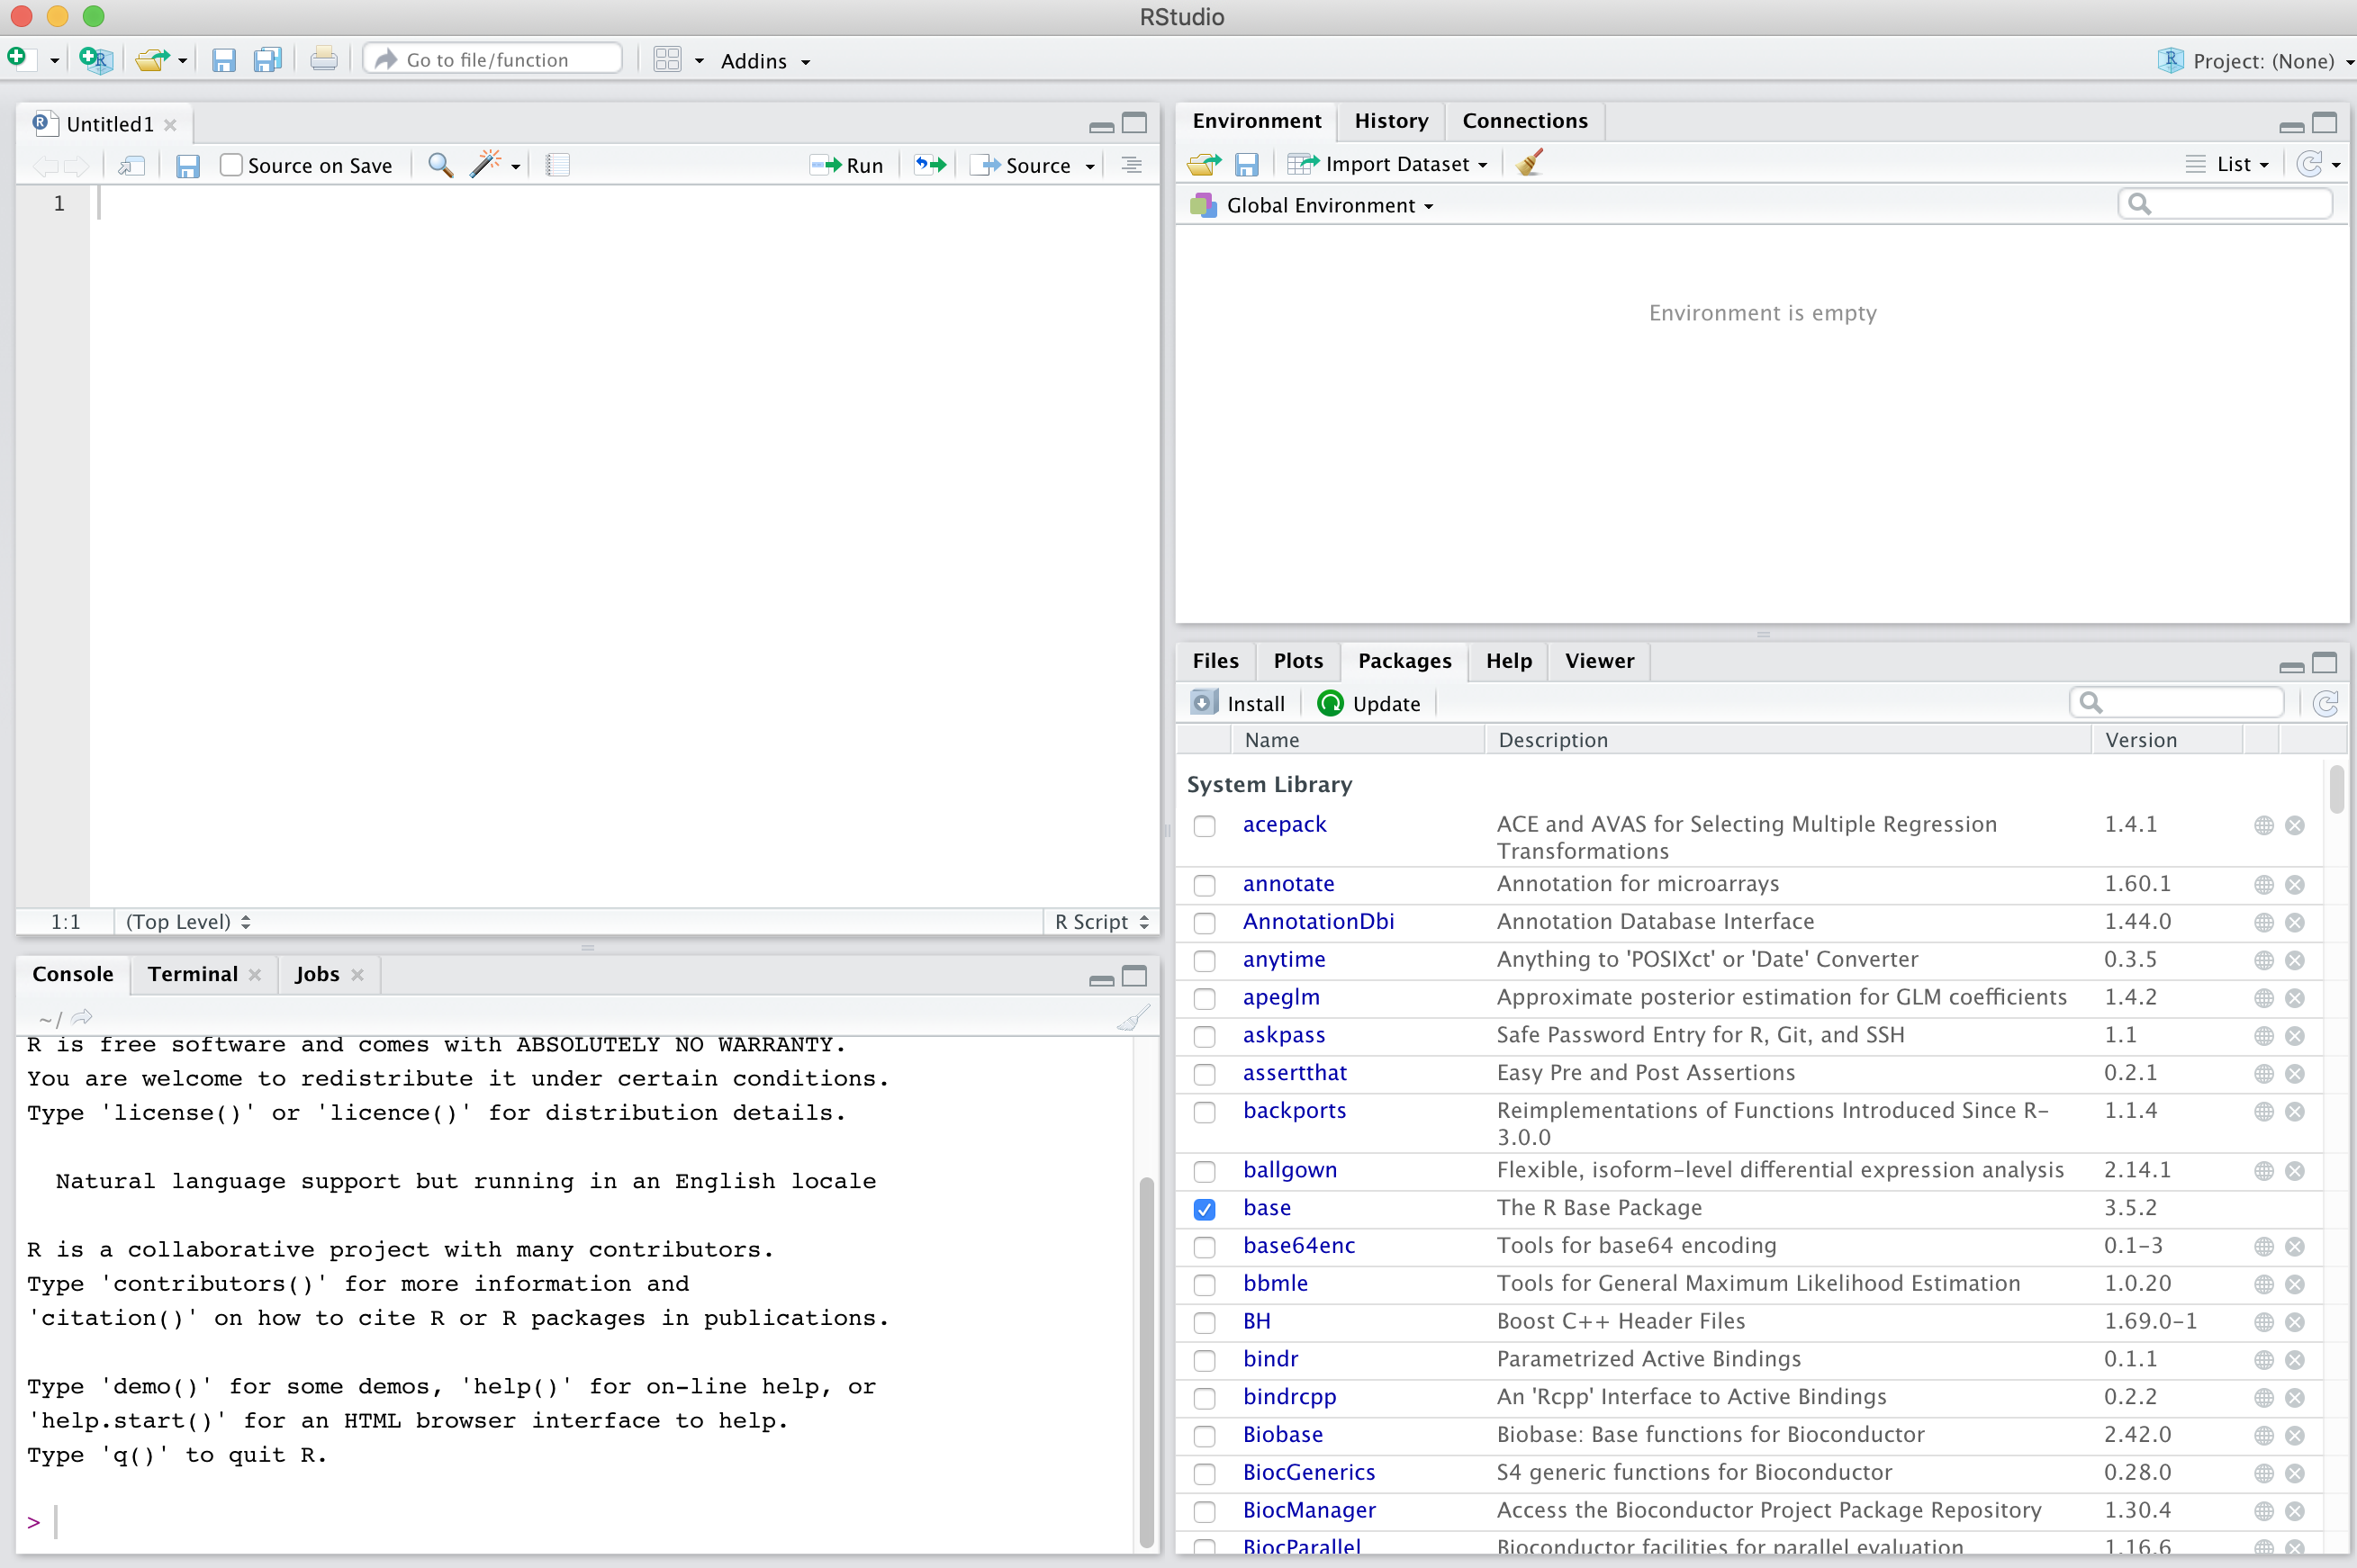Click the Save all open documents icon

pyautogui.click(x=267, y=60)
